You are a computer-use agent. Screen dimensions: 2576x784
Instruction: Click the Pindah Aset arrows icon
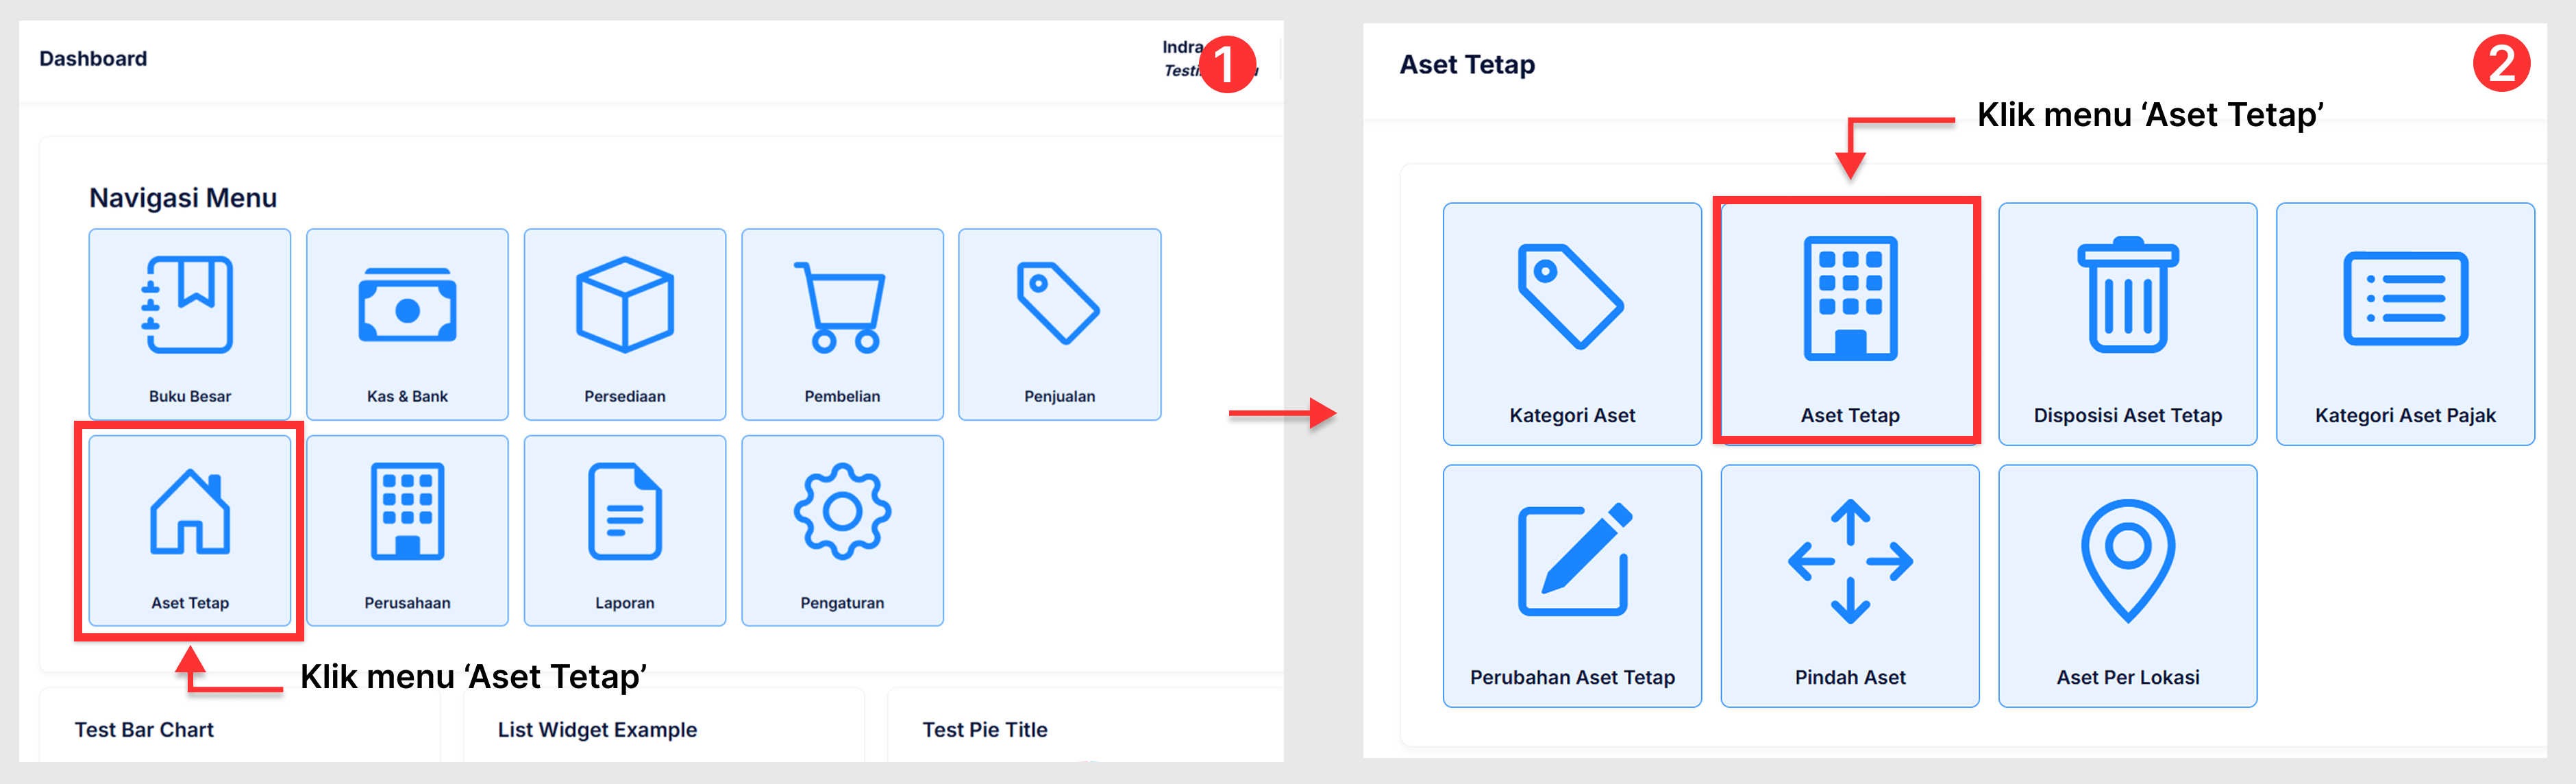(x=1849, y=561)
